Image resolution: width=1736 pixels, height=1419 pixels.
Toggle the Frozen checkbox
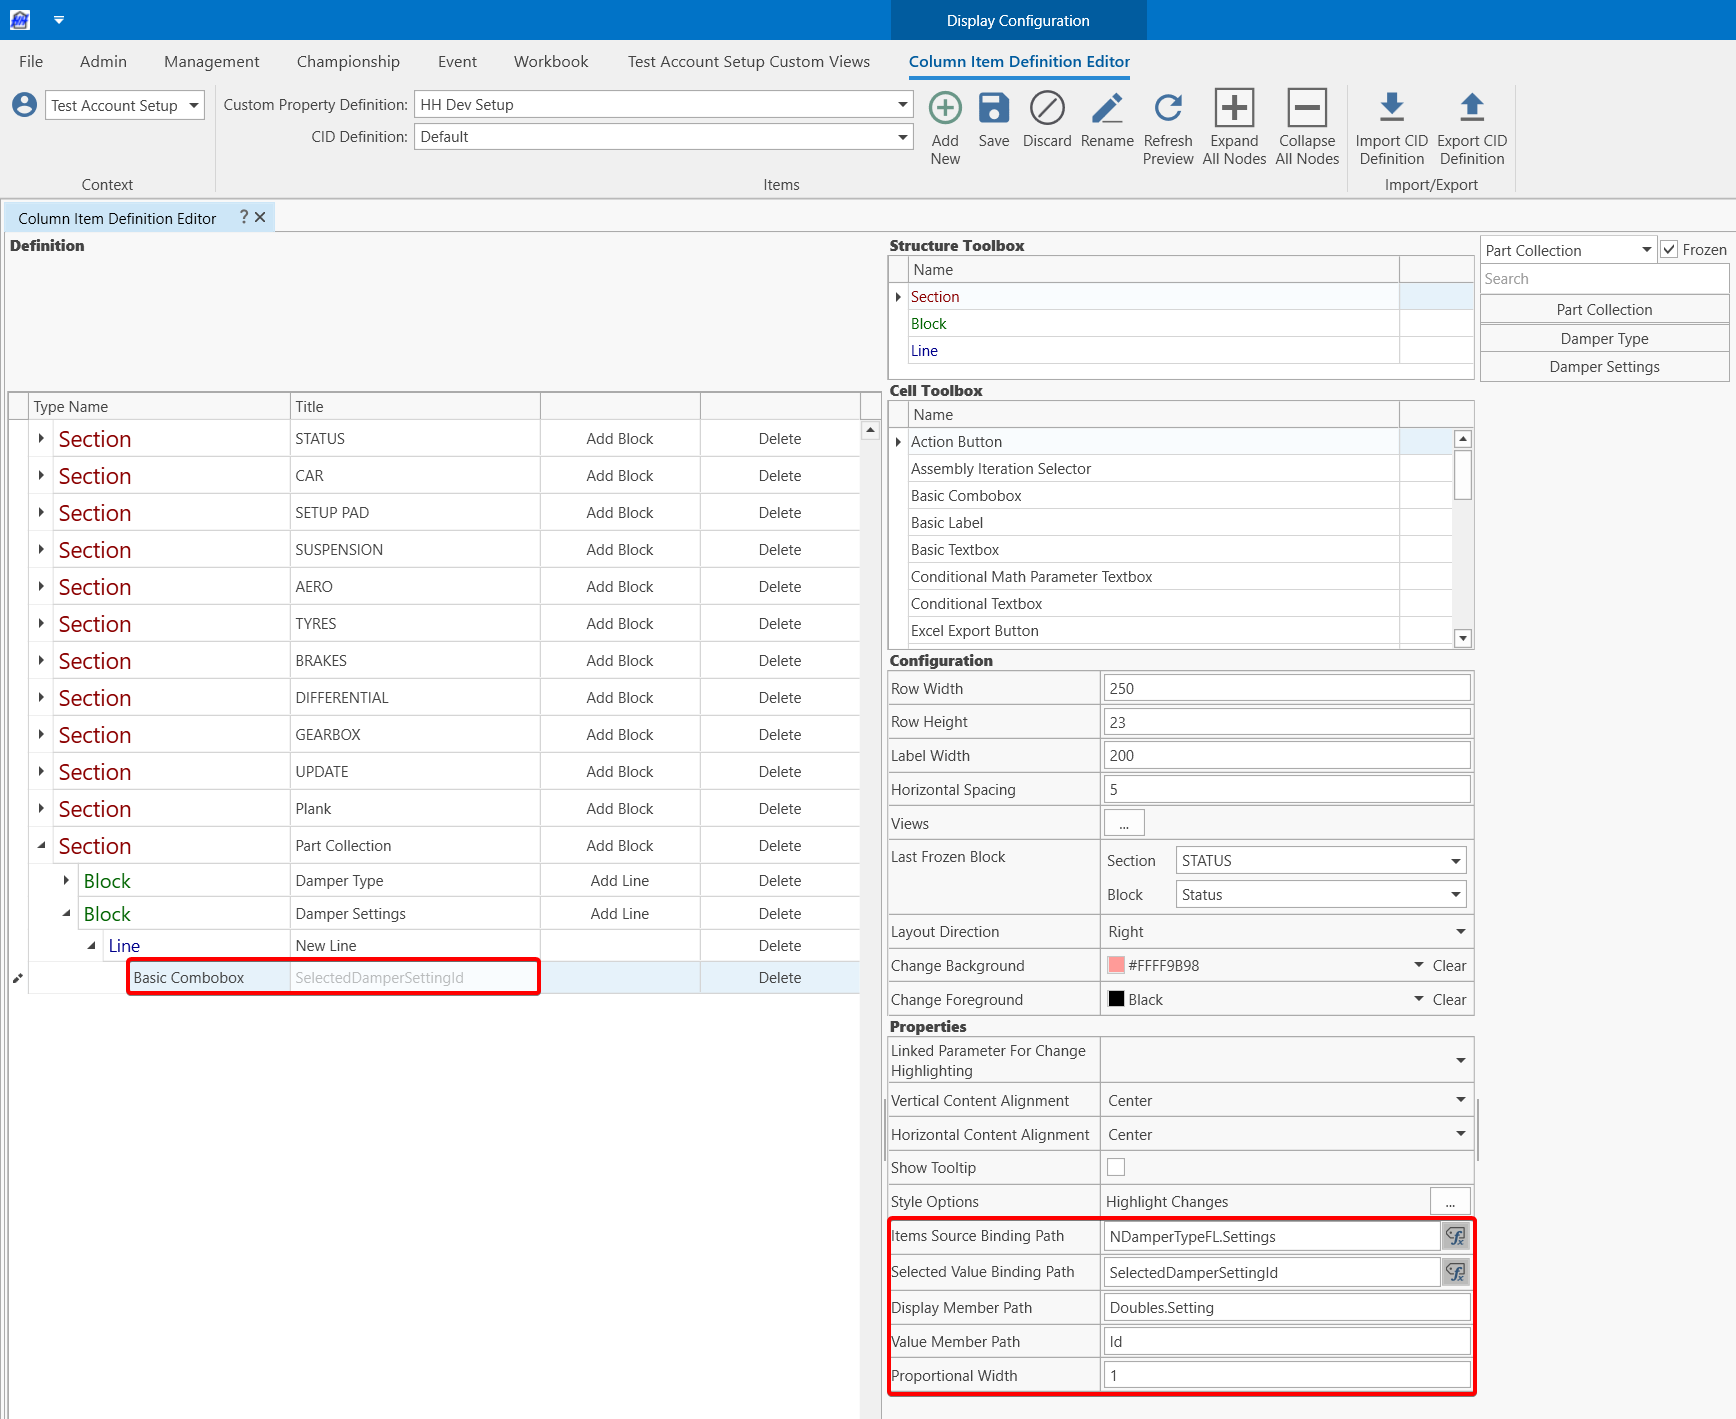[1669, 250]
